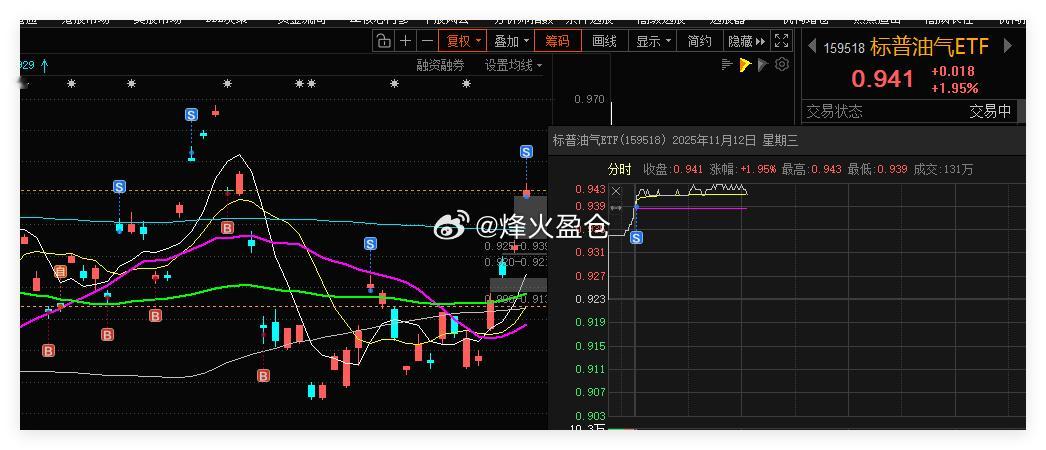
Task: Open the 叠加 overlay dropdown
Action: point(511,41)
